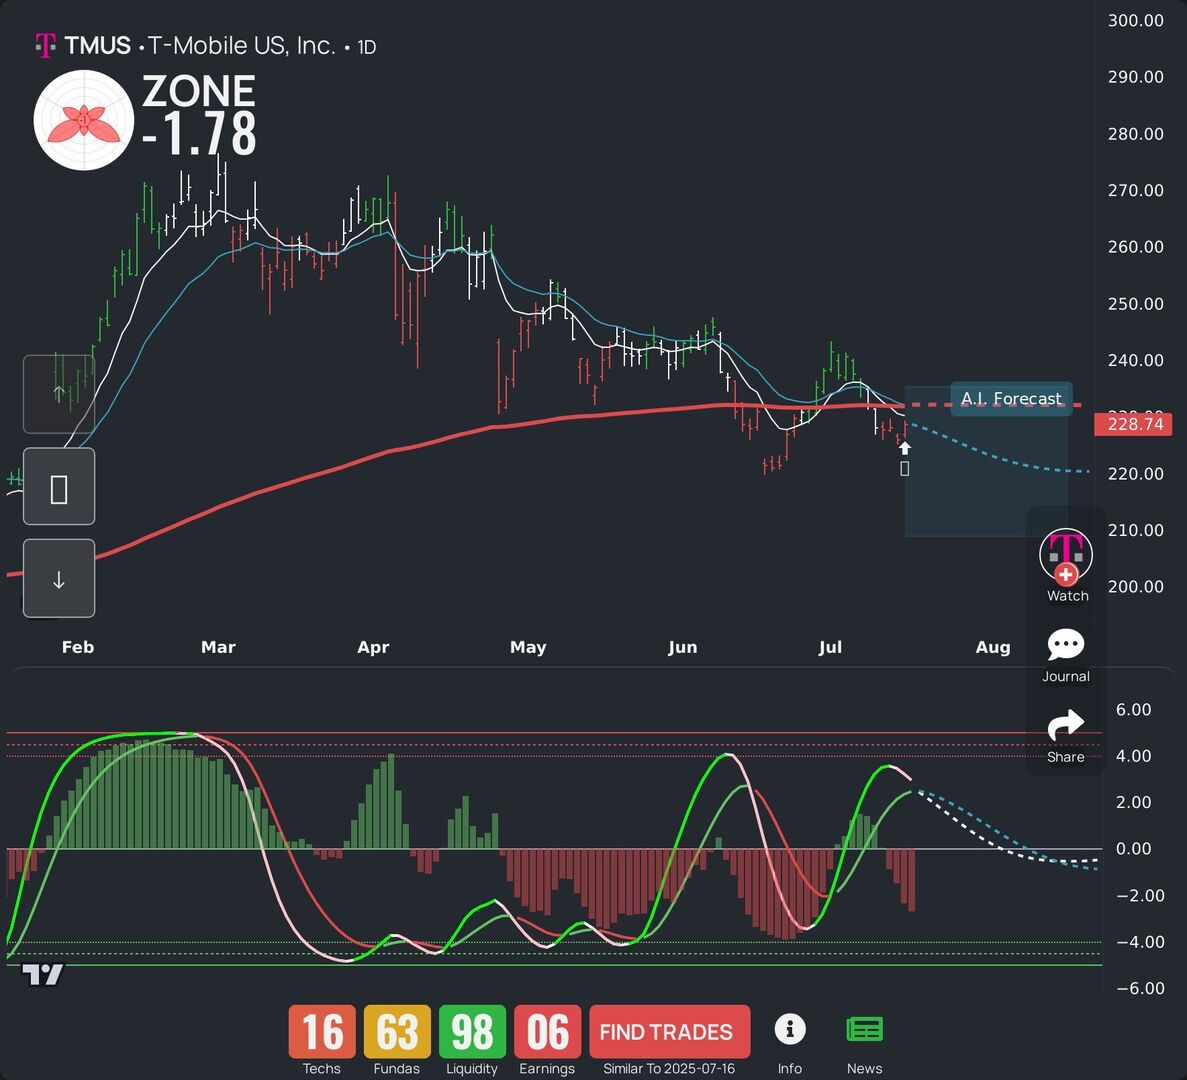Click the up arrow navigation button
The image size is (1187, 1080).
[x=59, y=394]
